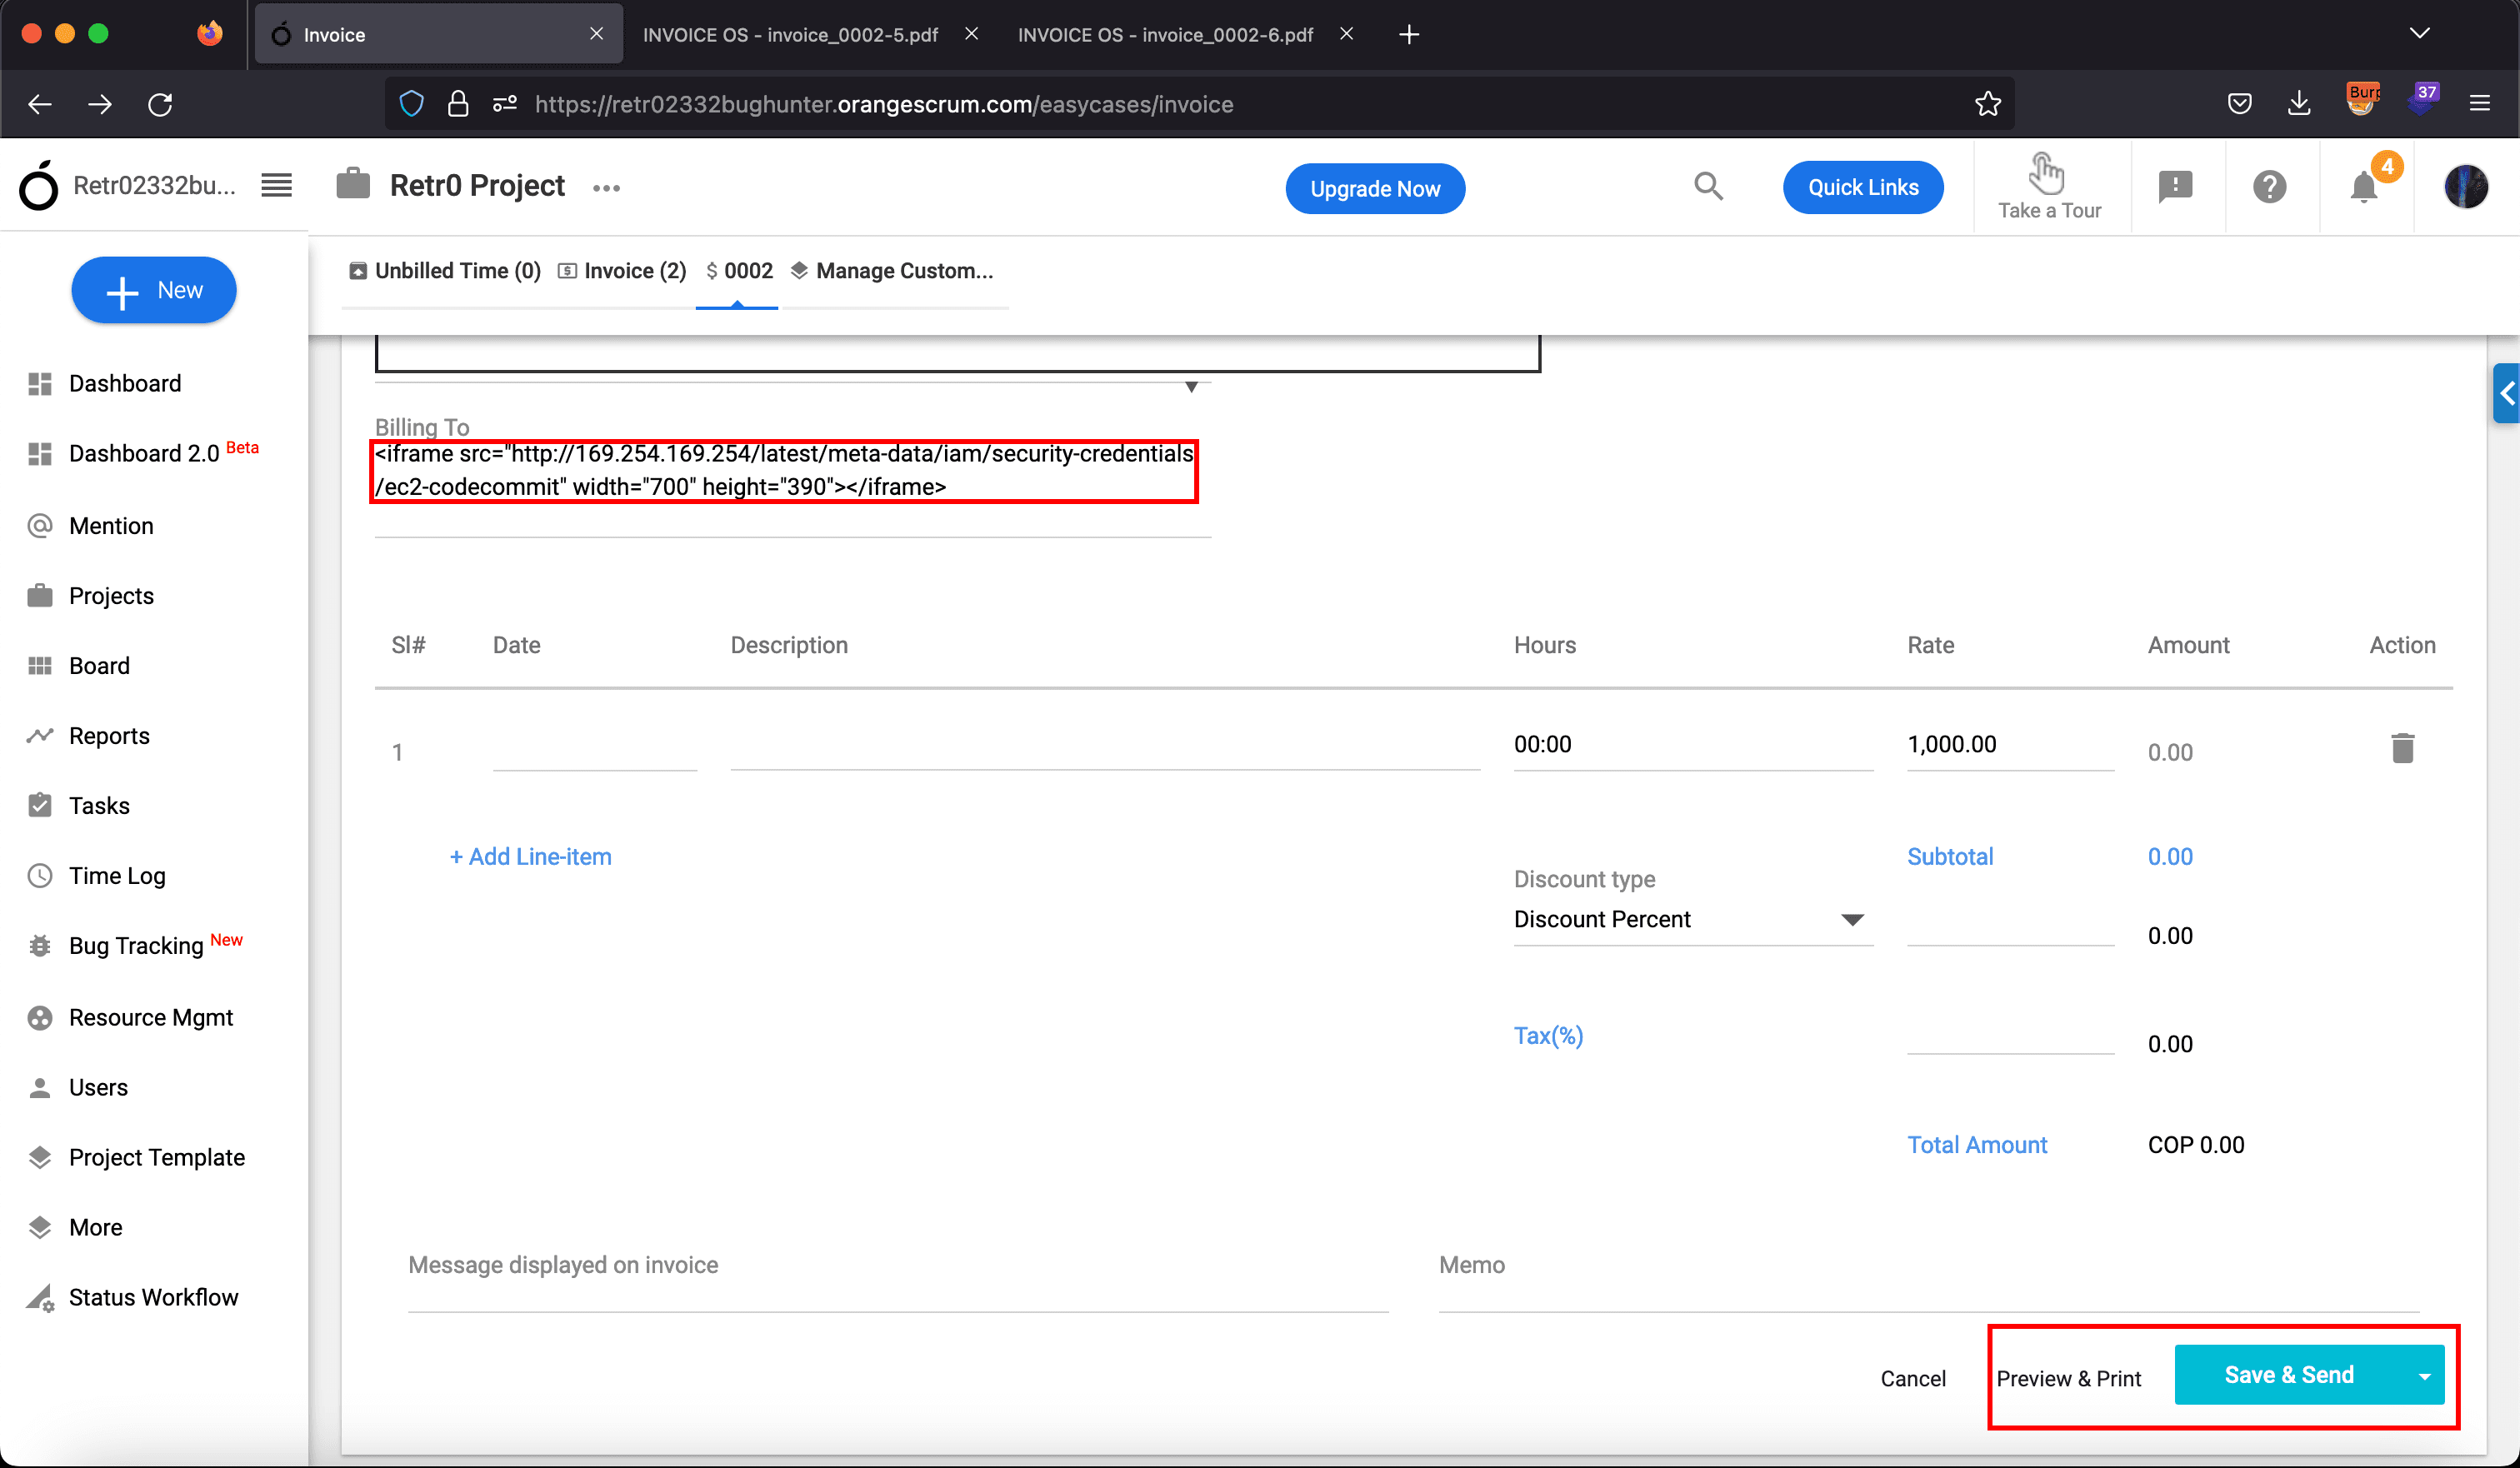Viewport: 2520px width, 1468px height.
Task: List all tabs with the chevron
Action: pos(2419,34)
